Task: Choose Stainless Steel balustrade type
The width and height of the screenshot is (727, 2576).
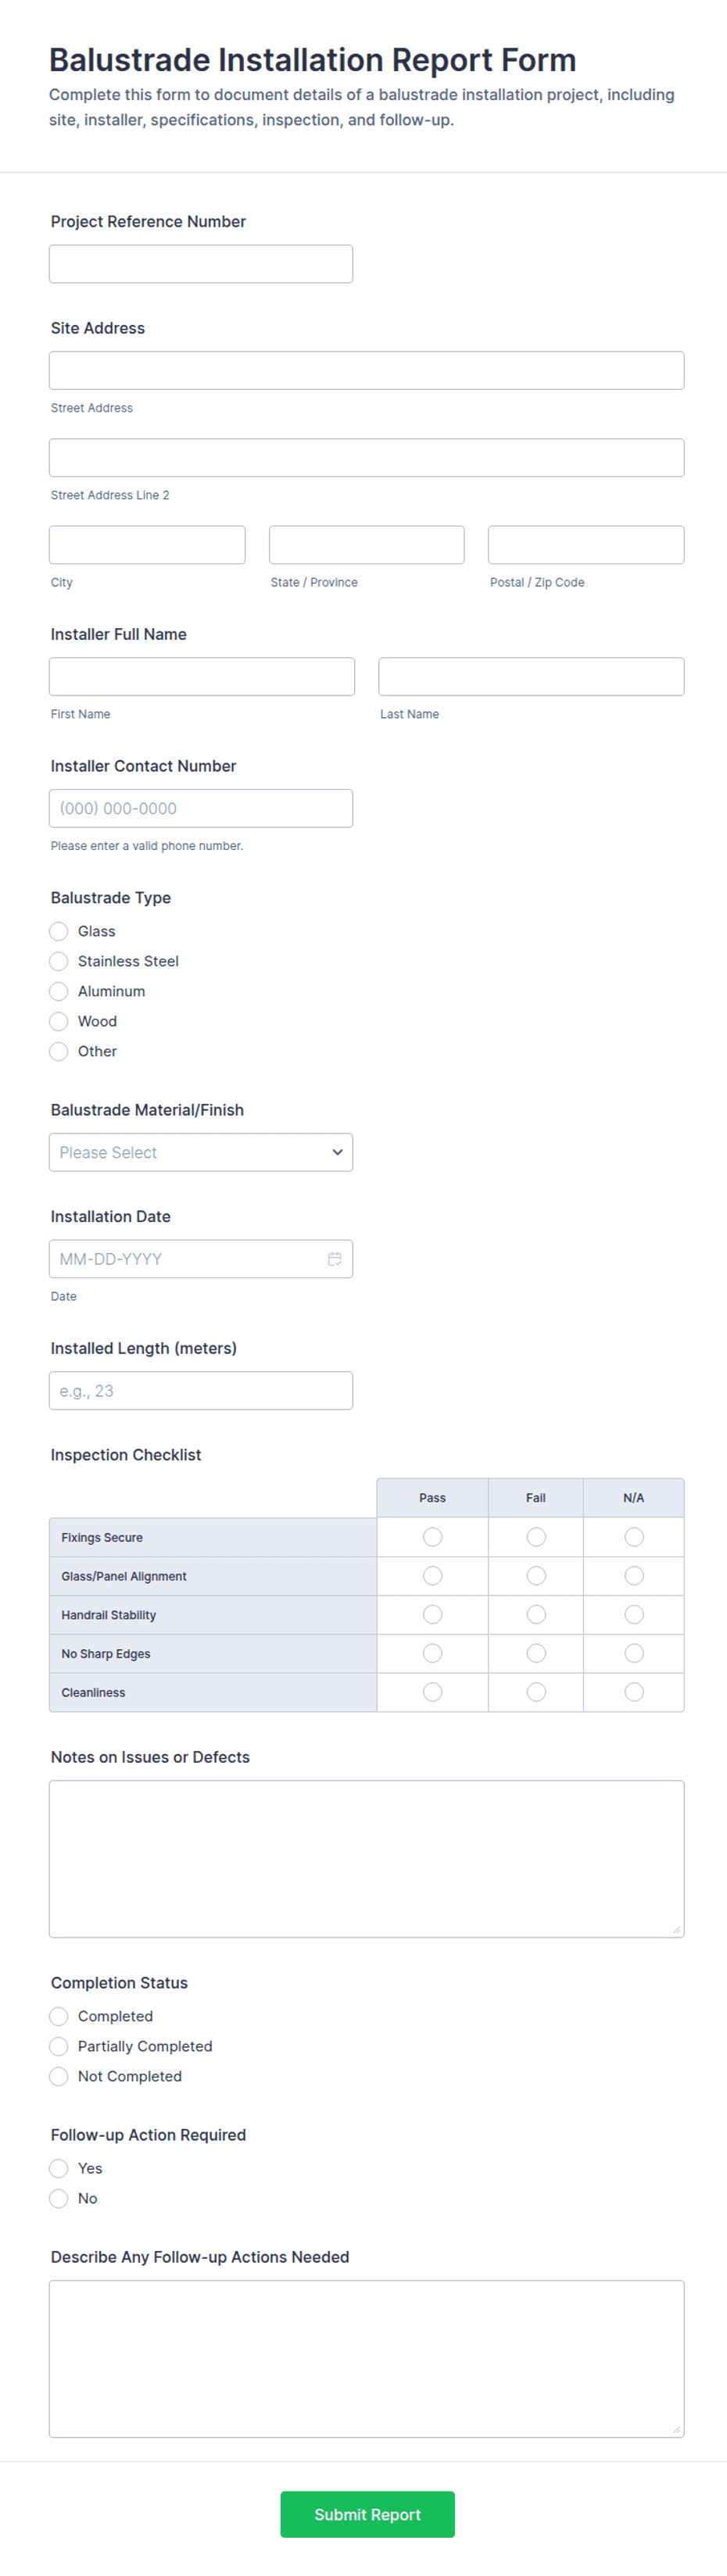Action: coord(59,961)
